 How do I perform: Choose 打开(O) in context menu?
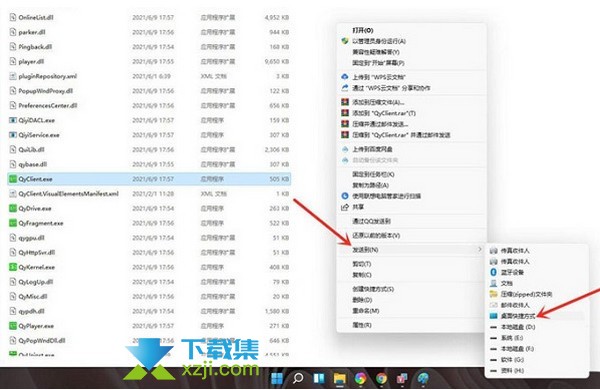click(363, 30)
